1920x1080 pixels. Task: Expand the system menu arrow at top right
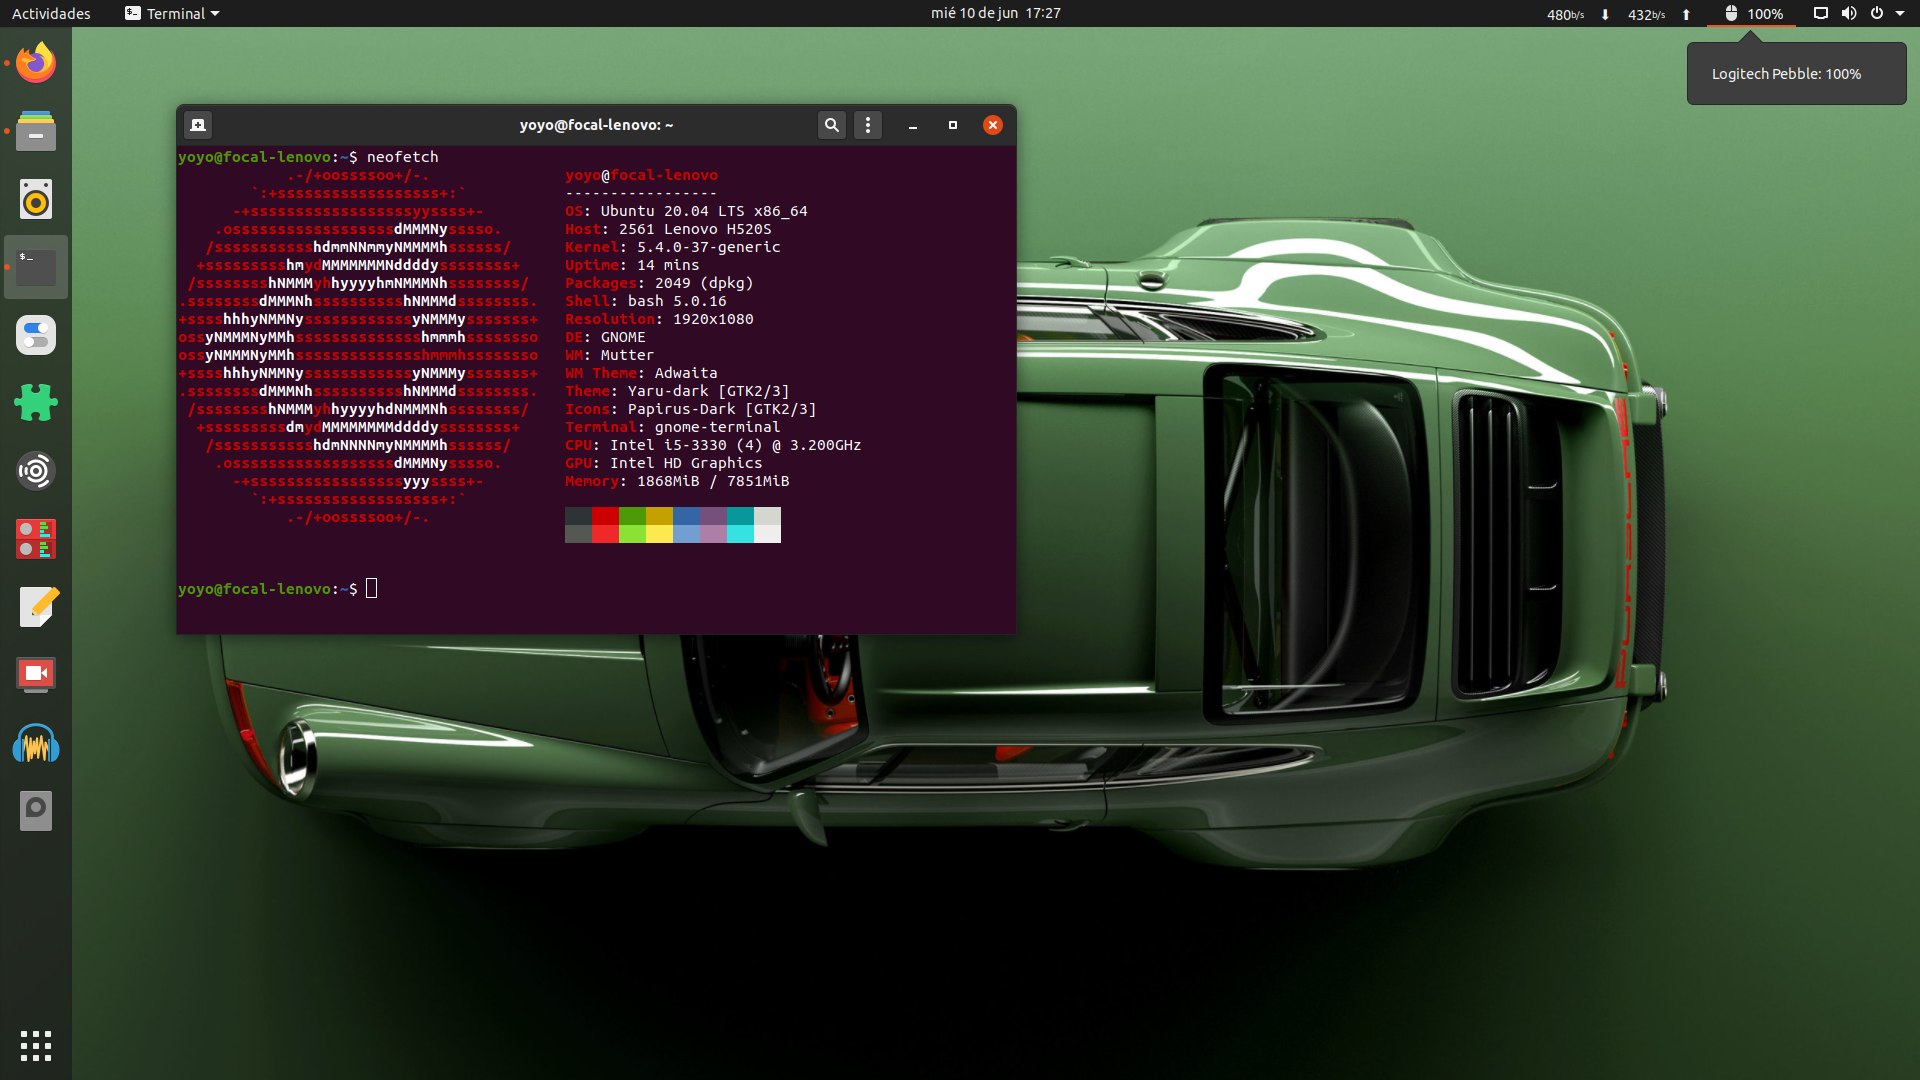coord(1900,13)
